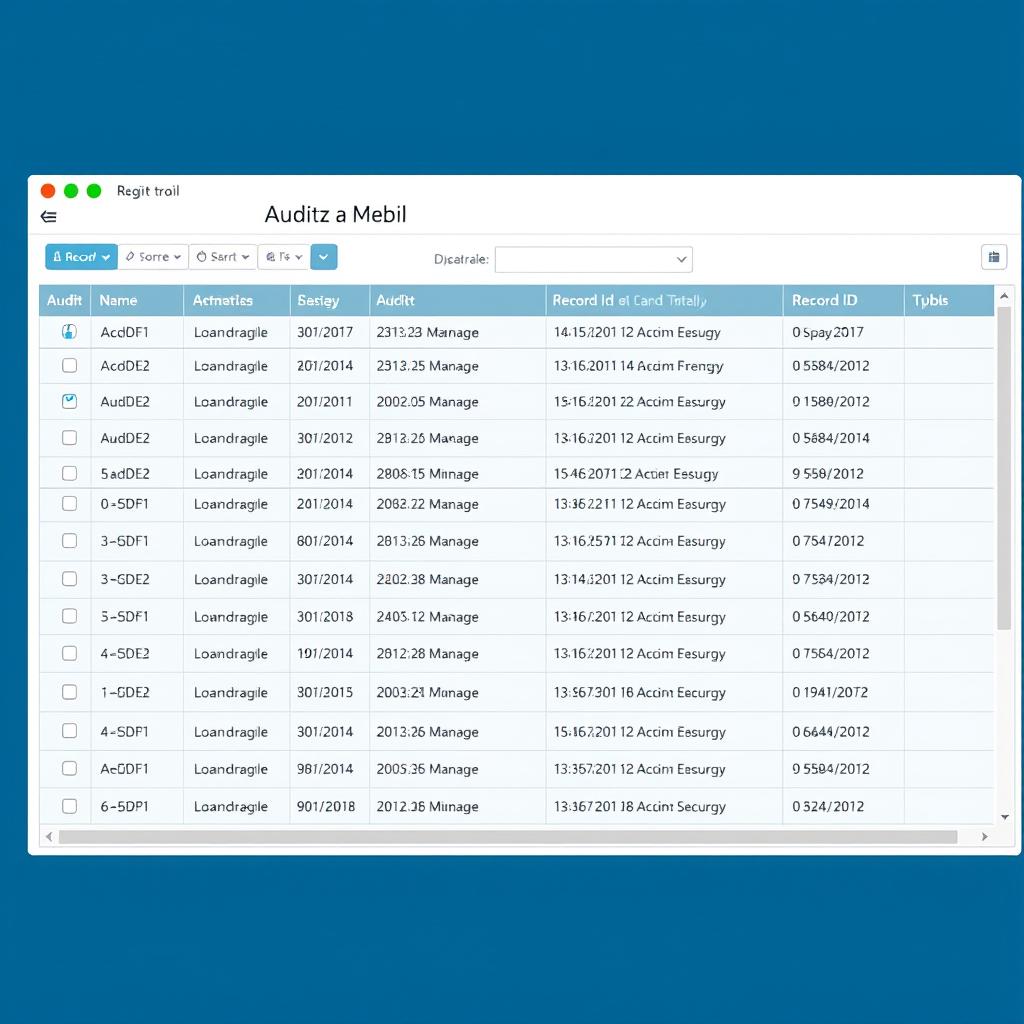Uncheck the checkbox for AudDE2 row
Viewport: 1024px width, 1024px height.
click(x=68, y=402)
